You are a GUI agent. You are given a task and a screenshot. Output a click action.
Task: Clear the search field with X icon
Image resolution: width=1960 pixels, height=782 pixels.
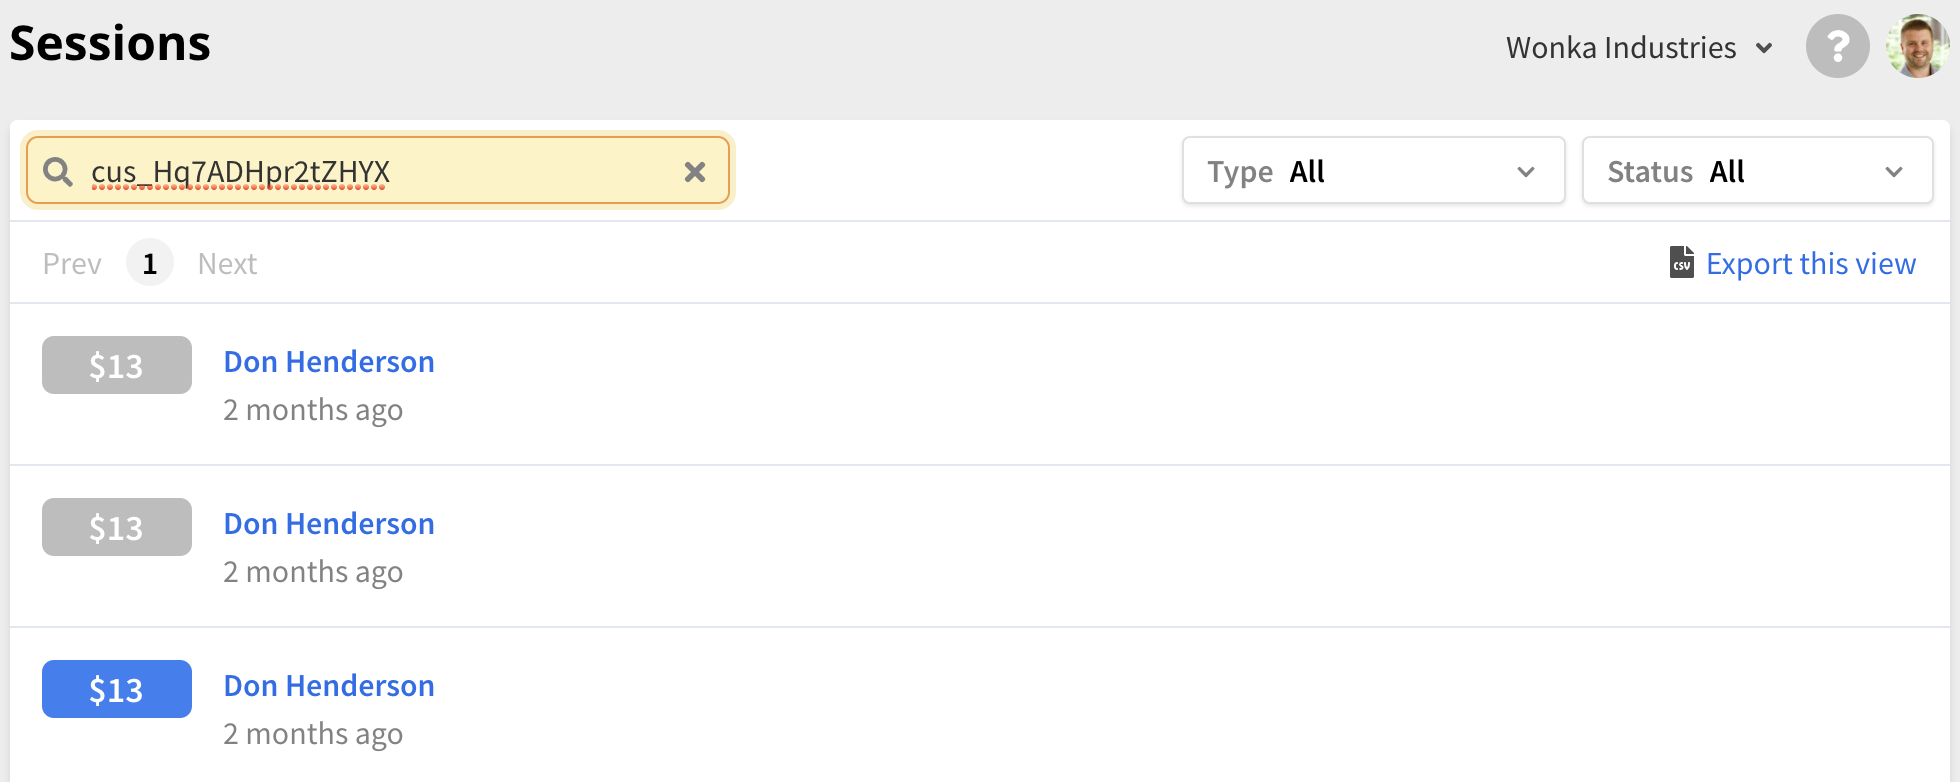click(695, 172)
